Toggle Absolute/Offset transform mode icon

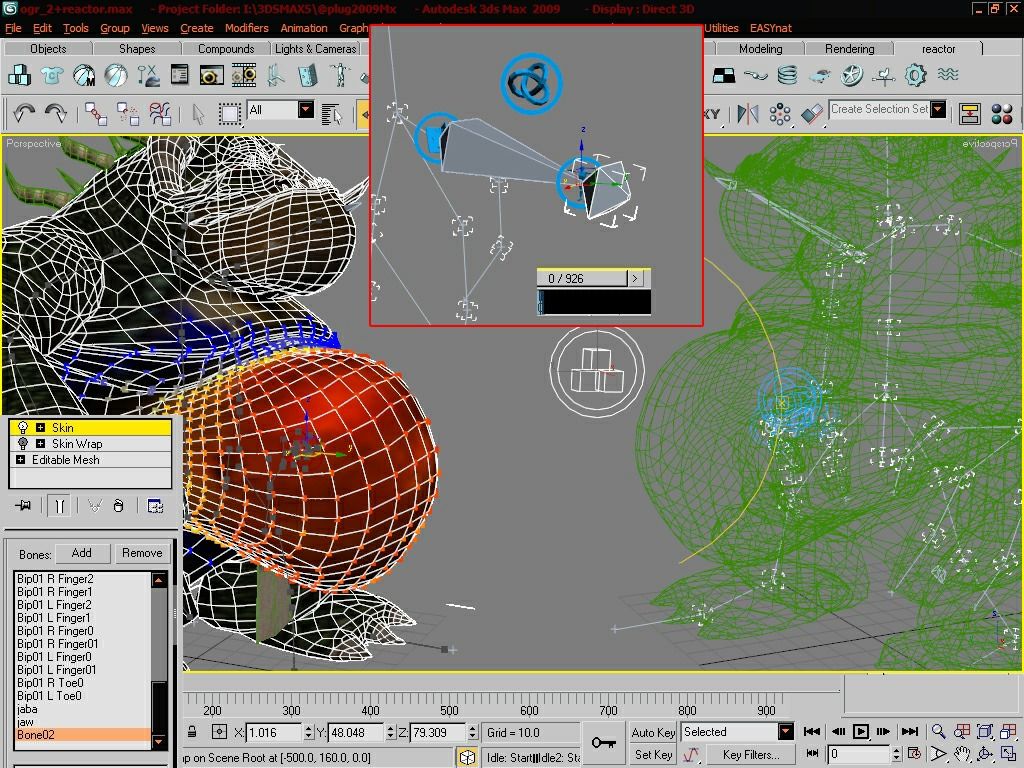point(219,732)
